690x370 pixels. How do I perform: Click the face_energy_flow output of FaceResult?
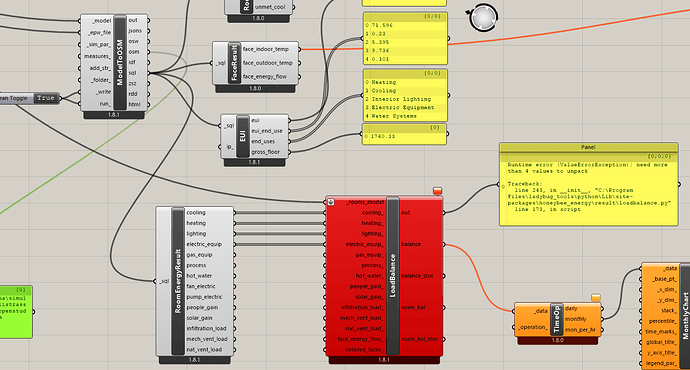click(x=265, y=77)
